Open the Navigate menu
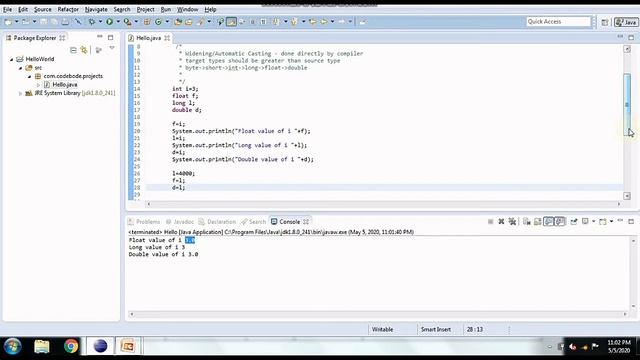 click(96, 9)
